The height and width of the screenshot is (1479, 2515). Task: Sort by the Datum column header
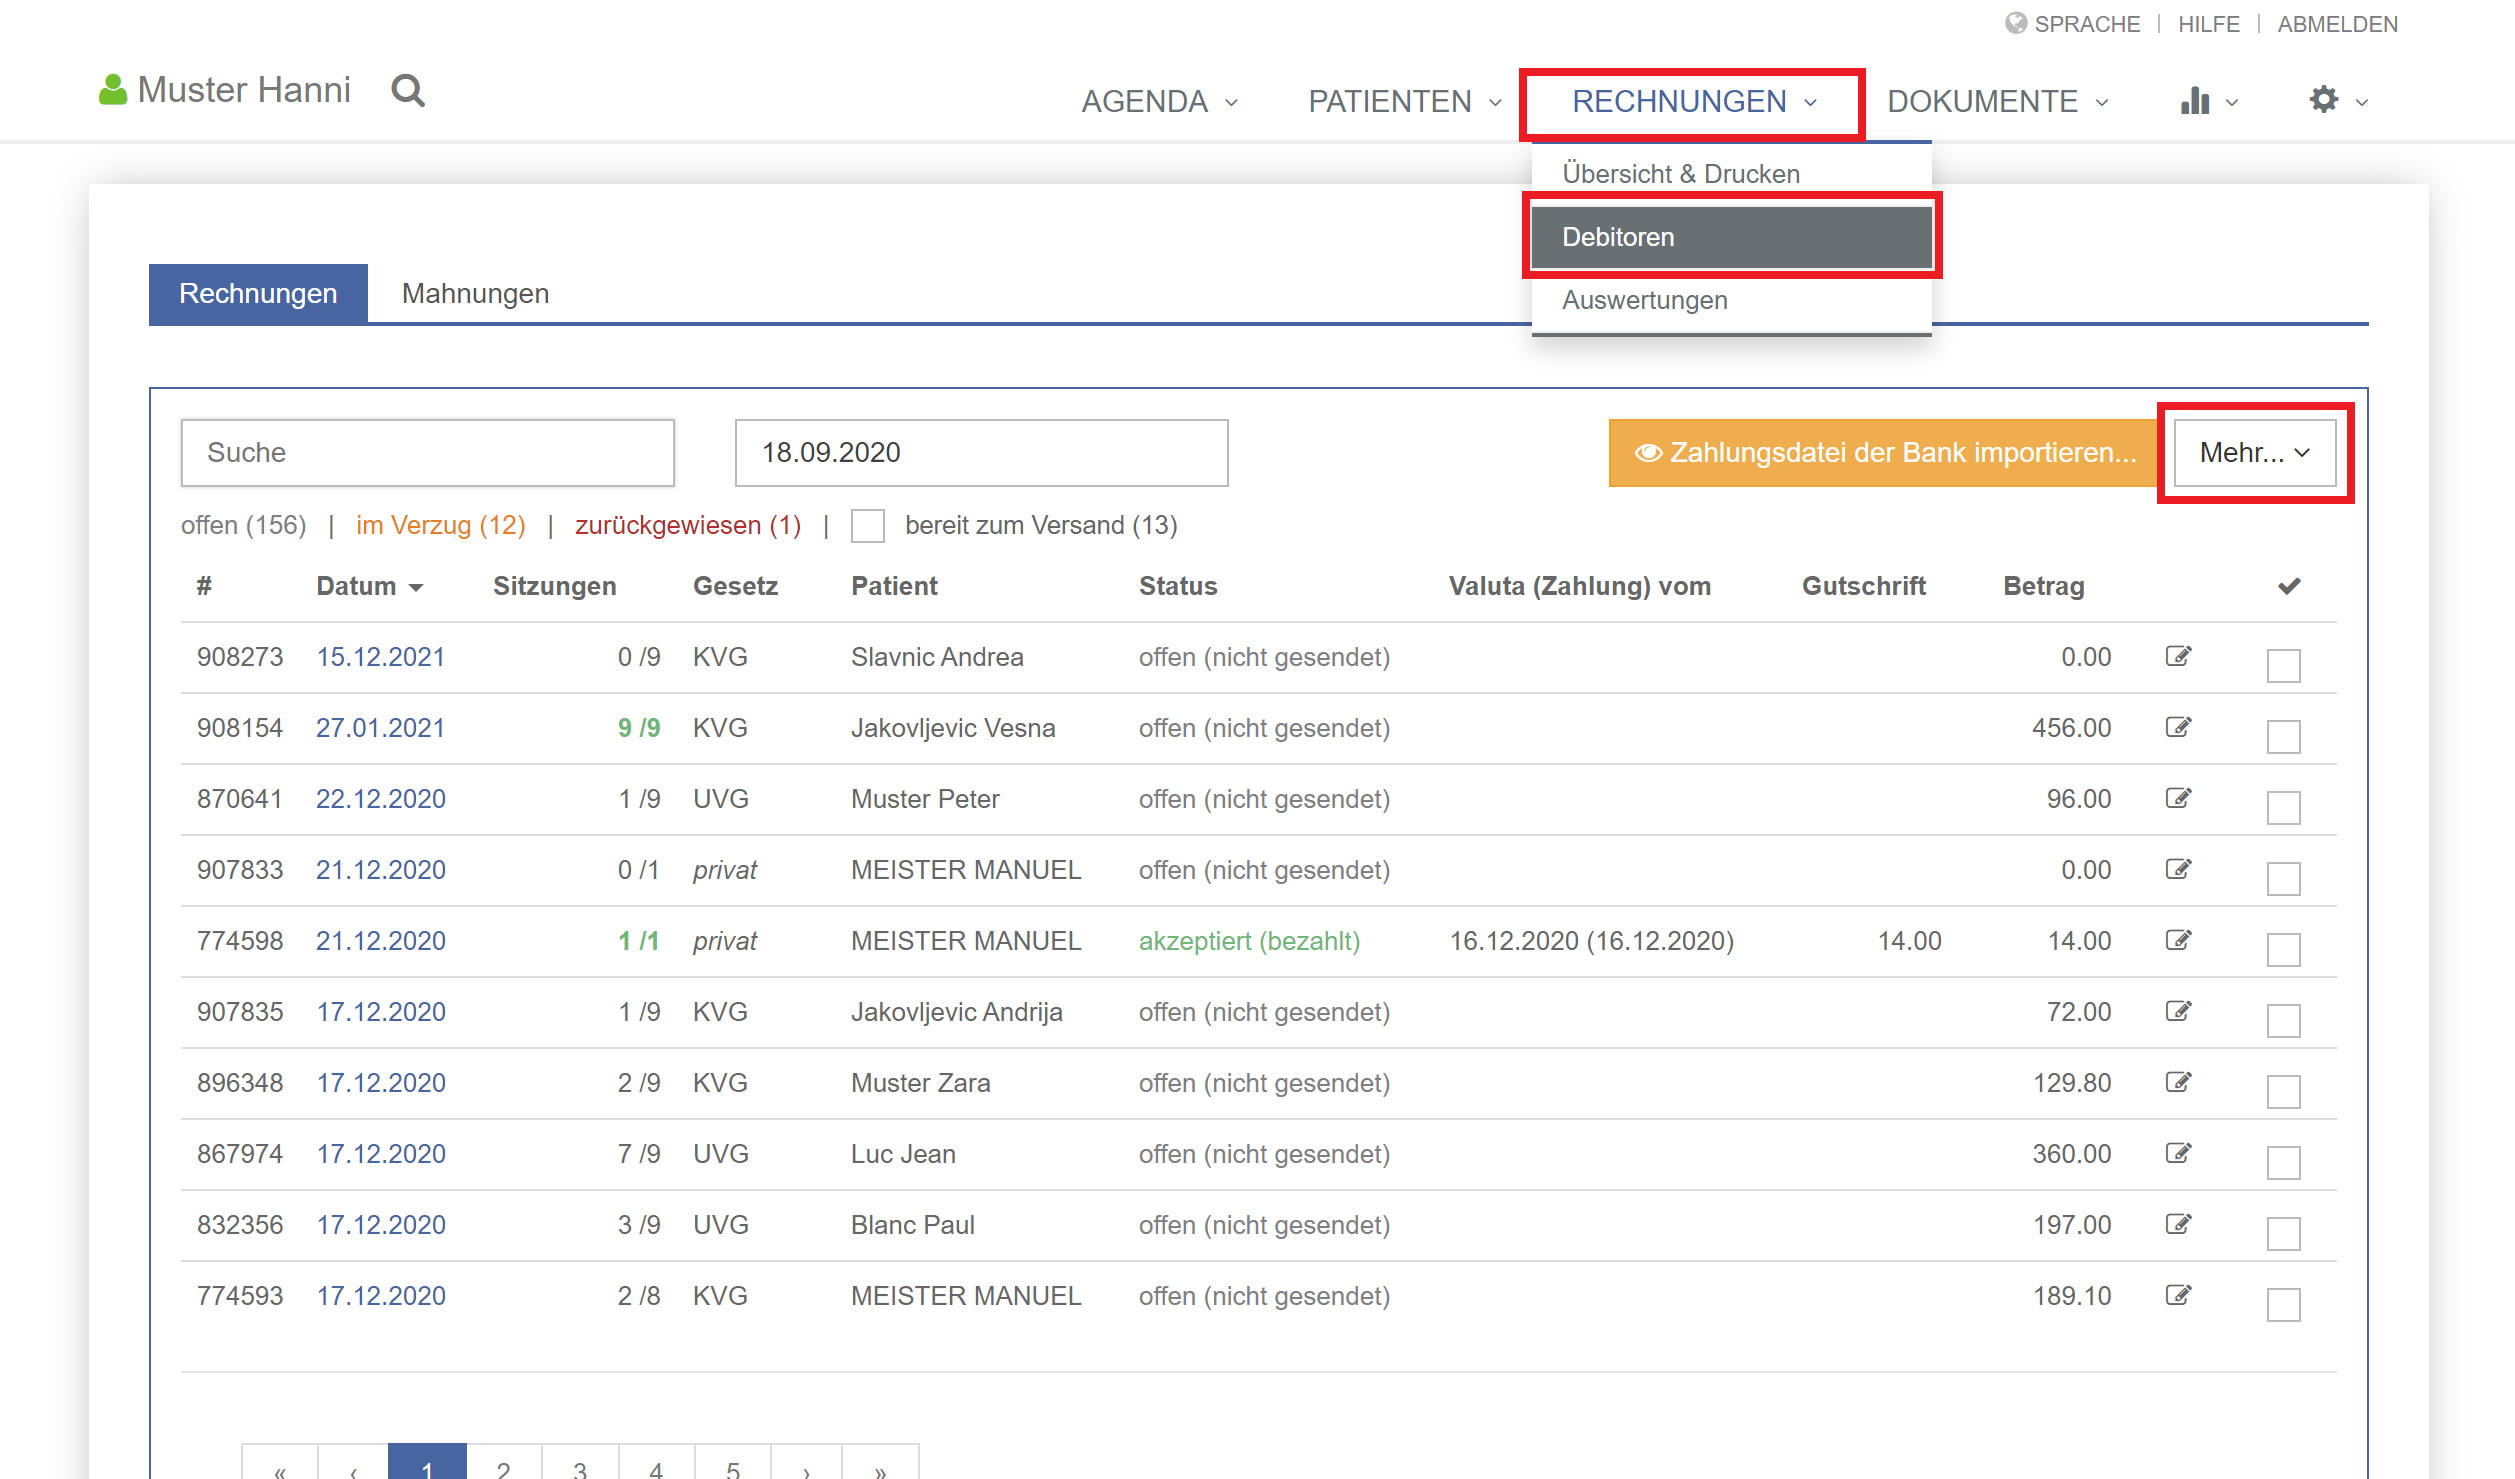coord(370,586)
